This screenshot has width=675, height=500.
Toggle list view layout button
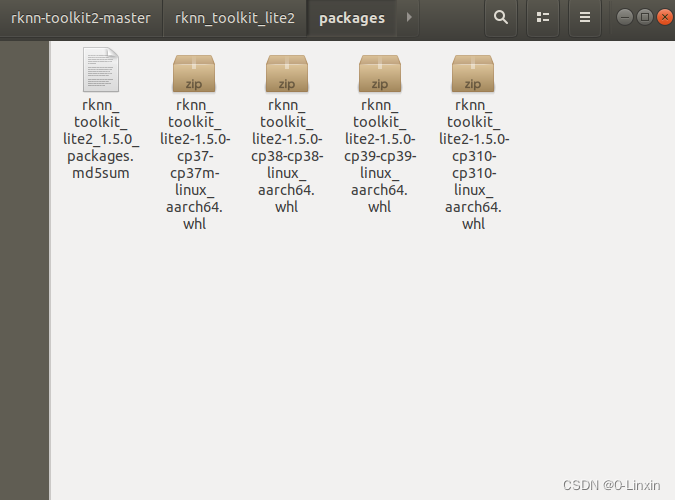click(543, 18)
